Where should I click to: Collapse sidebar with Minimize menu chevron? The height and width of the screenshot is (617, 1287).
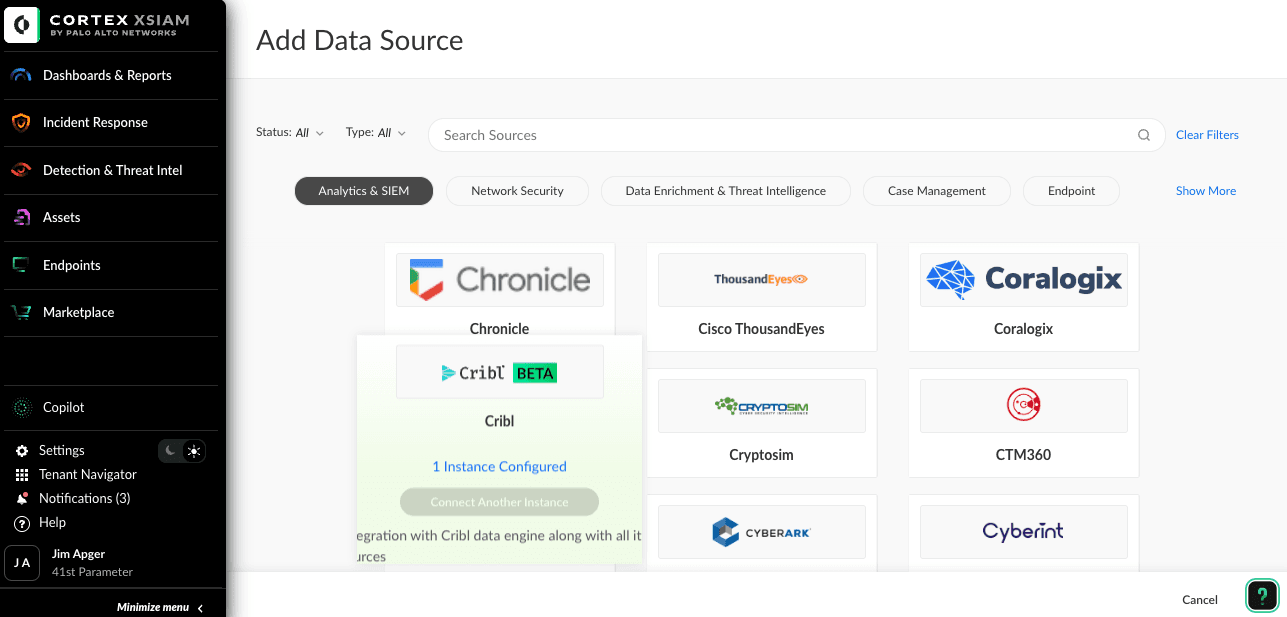[x=200, y=607]
